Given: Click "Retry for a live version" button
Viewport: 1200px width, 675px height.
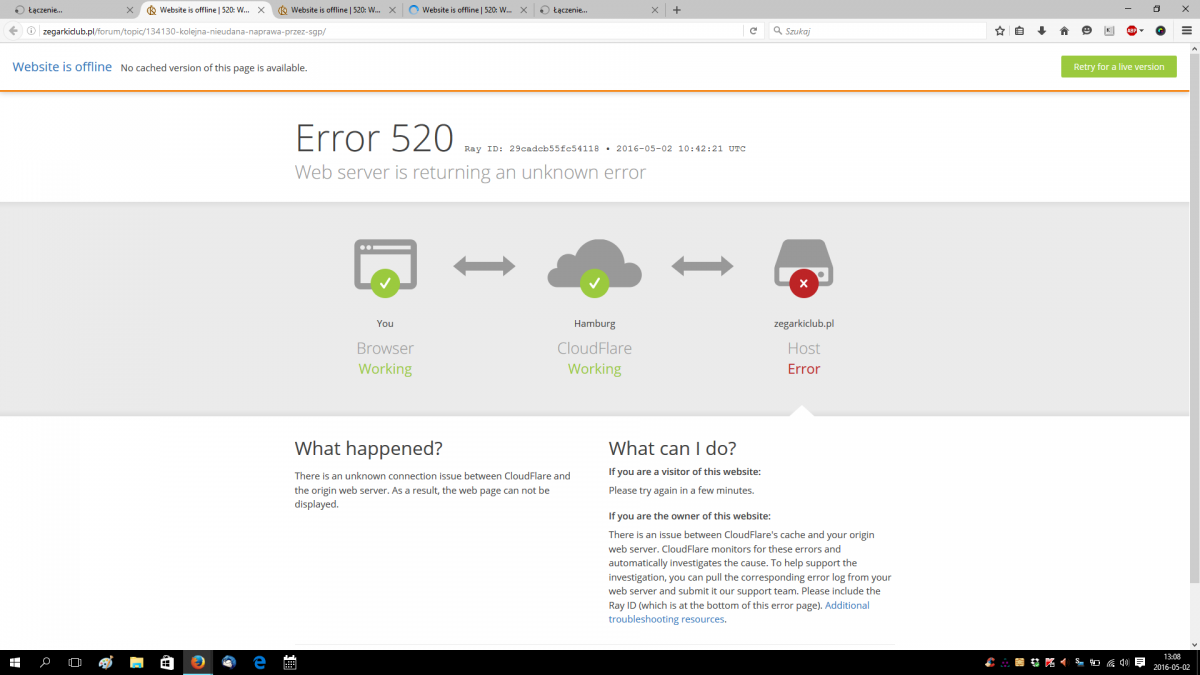Looking at the screenshot, I should (1119, 67).
